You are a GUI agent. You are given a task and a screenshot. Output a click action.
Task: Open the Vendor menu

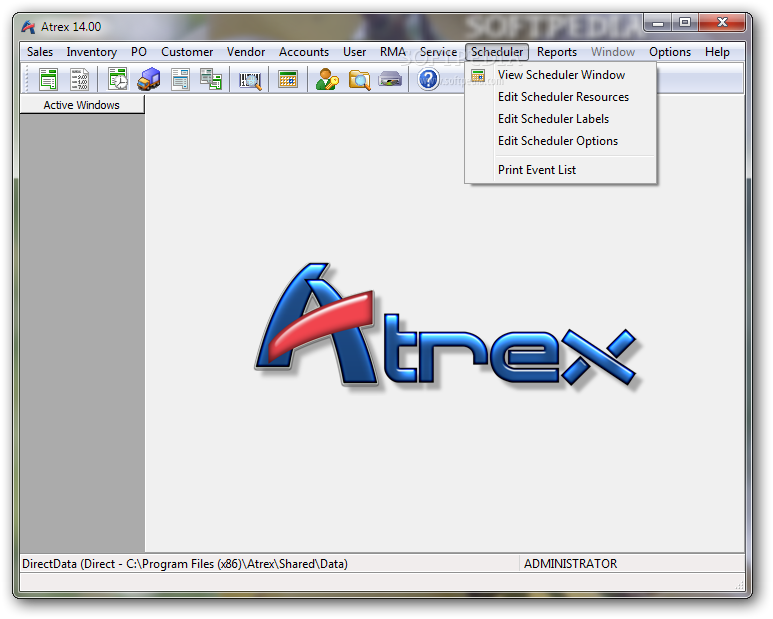click(246, 52)
